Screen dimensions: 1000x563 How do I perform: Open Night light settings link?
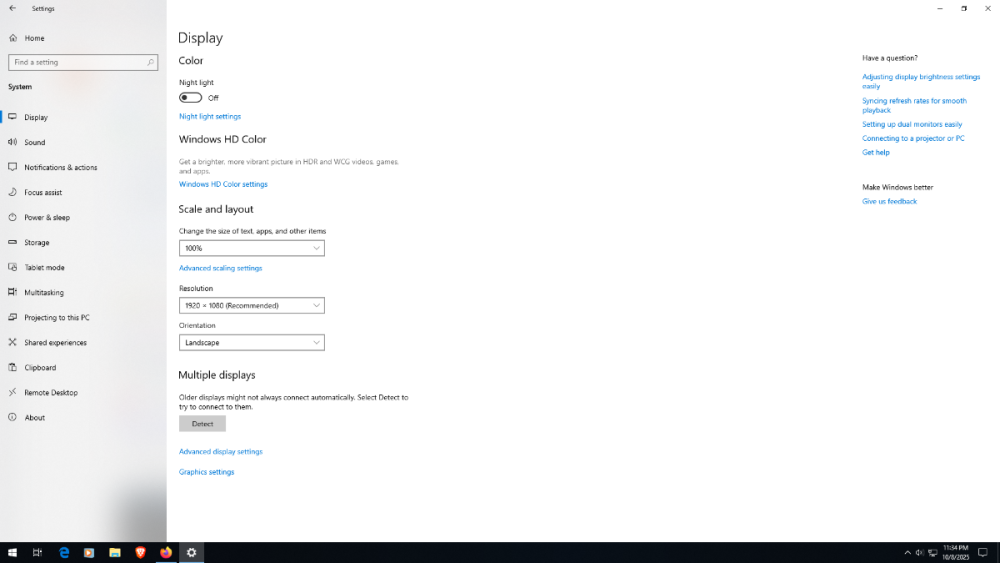pyautogui.click(x=209, y=116)
